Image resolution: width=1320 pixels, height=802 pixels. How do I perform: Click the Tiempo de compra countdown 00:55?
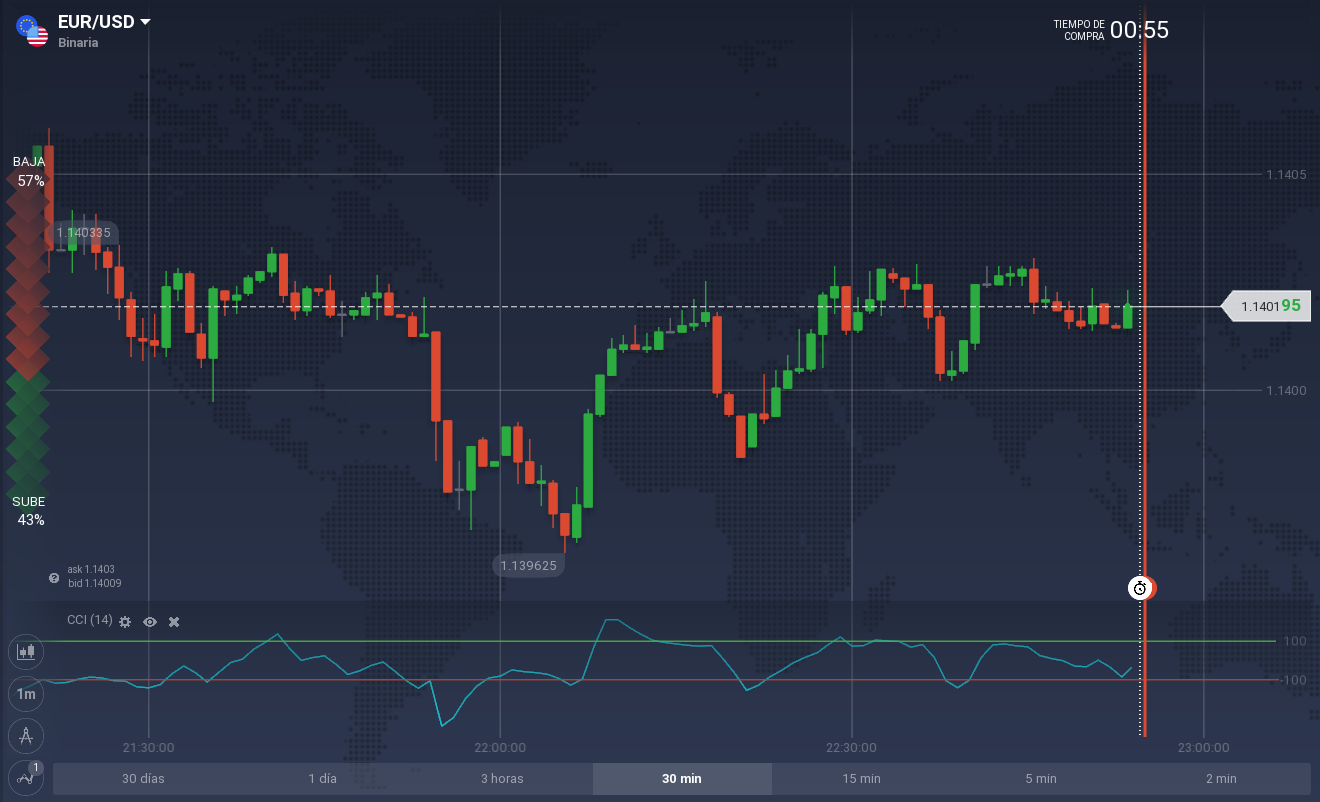1111,30
